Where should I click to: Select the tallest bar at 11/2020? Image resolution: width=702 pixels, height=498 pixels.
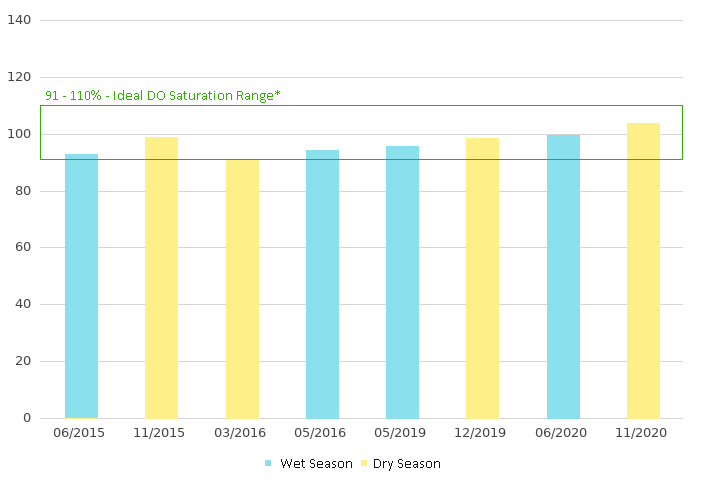coord(643,270)
